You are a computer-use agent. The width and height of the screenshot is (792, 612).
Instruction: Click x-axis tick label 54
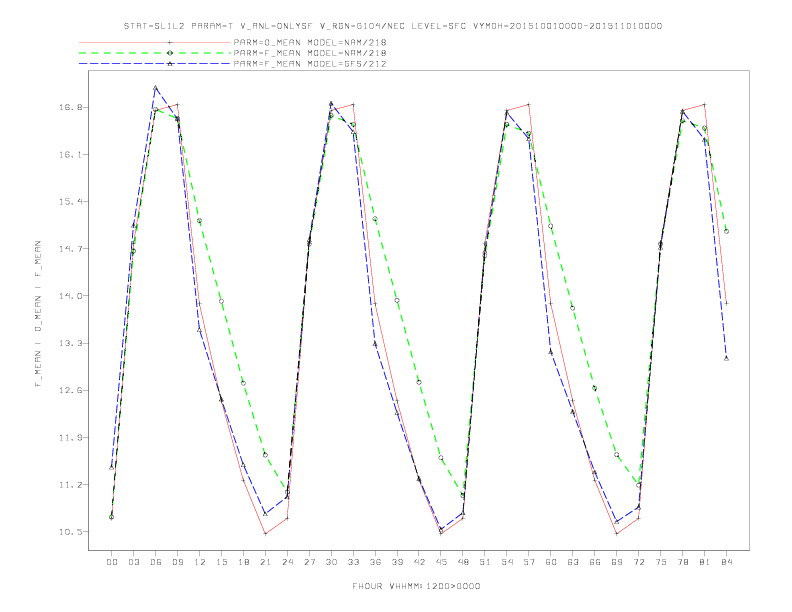pos(507,562)
